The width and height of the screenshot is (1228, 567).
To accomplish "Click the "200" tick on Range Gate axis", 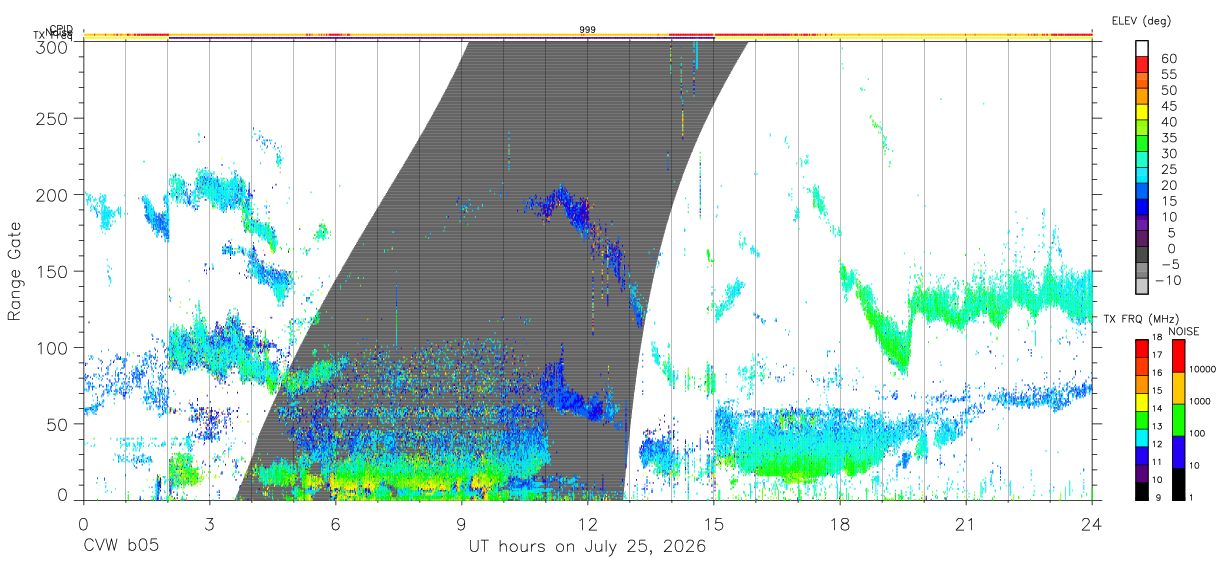I will [51, 194].
